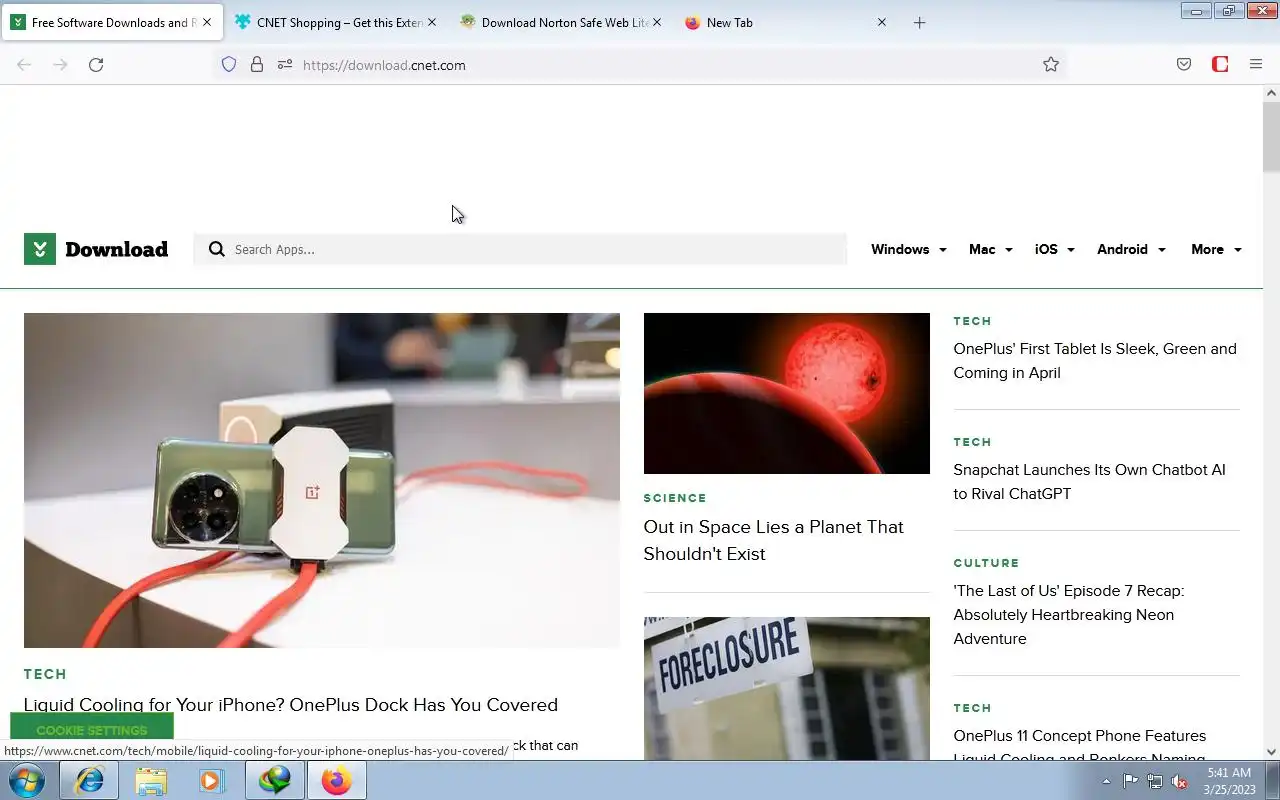Open the Action Center flag icon
Viewport: 1280px width, 800px height.
coord(1130,781)
